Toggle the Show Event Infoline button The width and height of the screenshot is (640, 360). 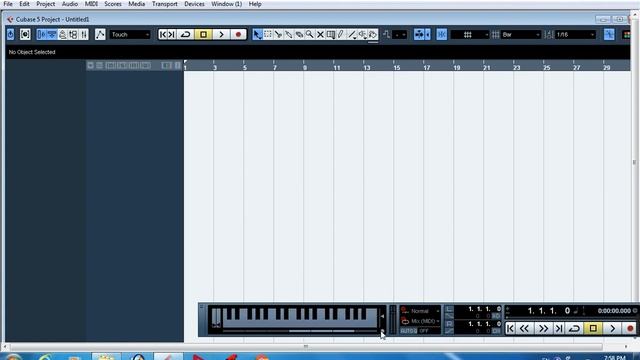pos(52,35)
